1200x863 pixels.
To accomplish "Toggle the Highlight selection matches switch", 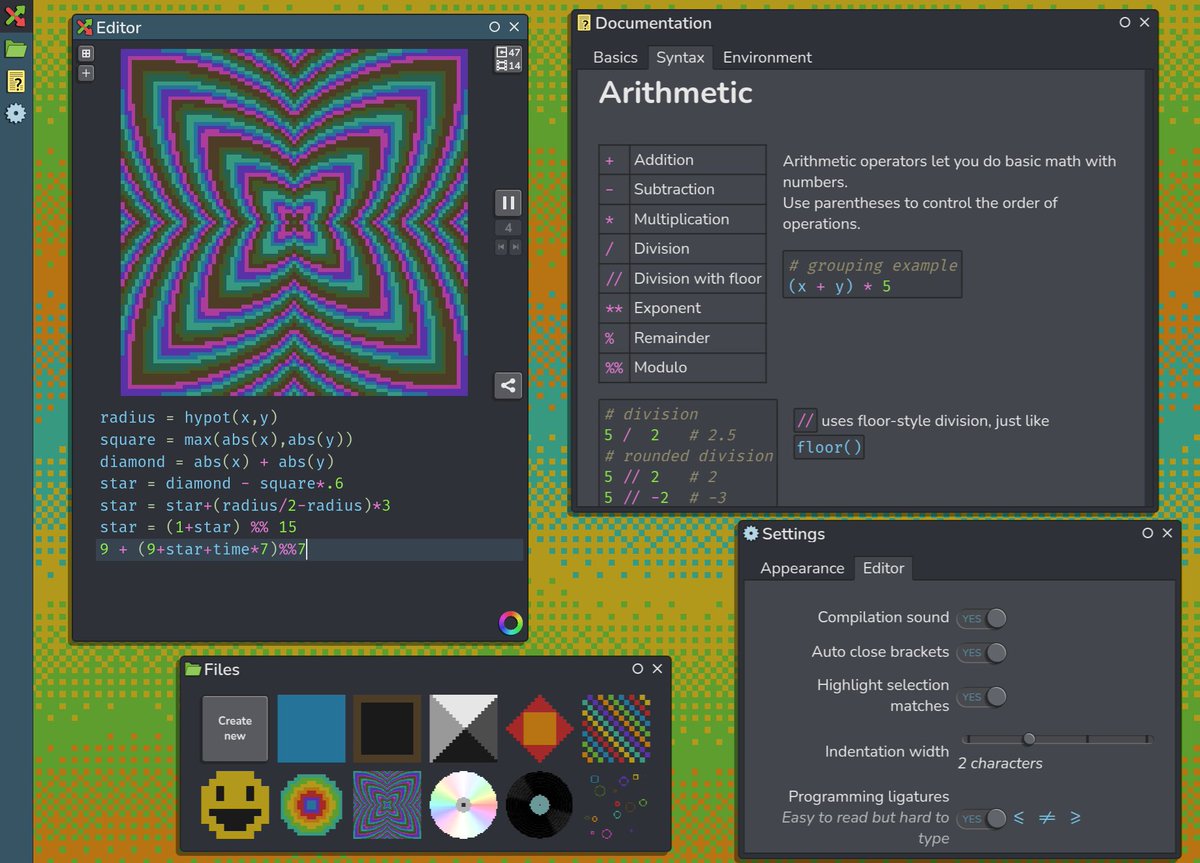I will [x=982, y=696].
